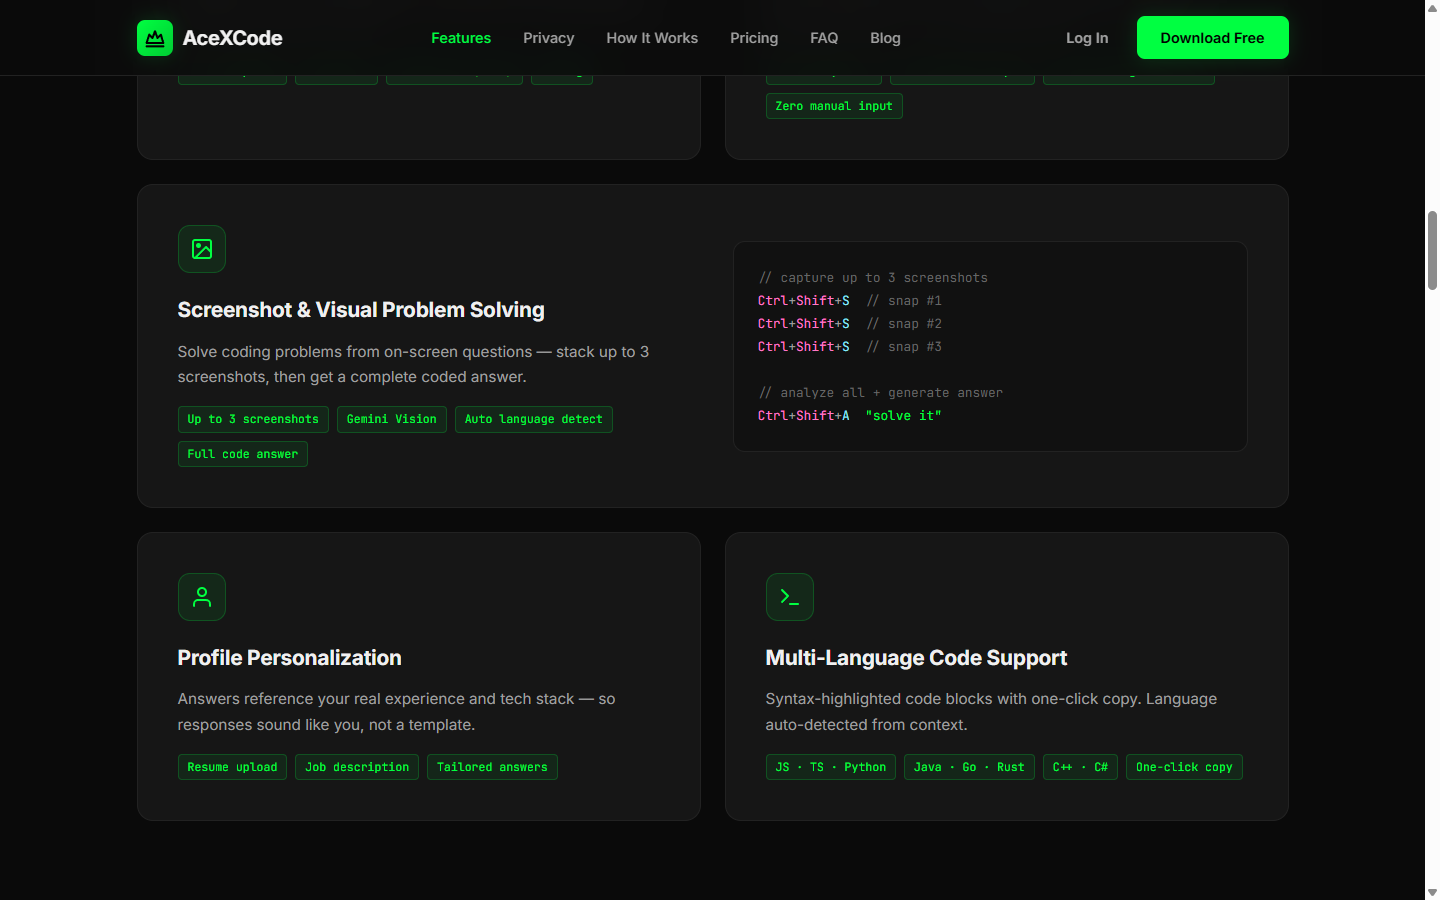Click the screenshot feature description paragraph

coord(414,364)
